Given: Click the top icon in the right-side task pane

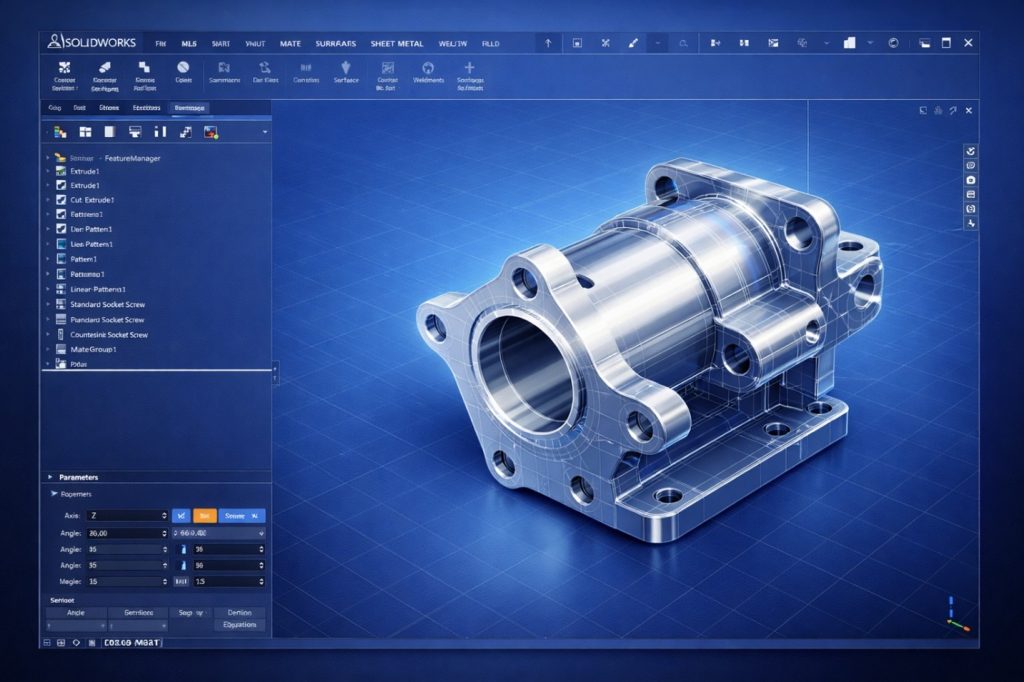Looking at the screenshot, I should tap(970, 150).
